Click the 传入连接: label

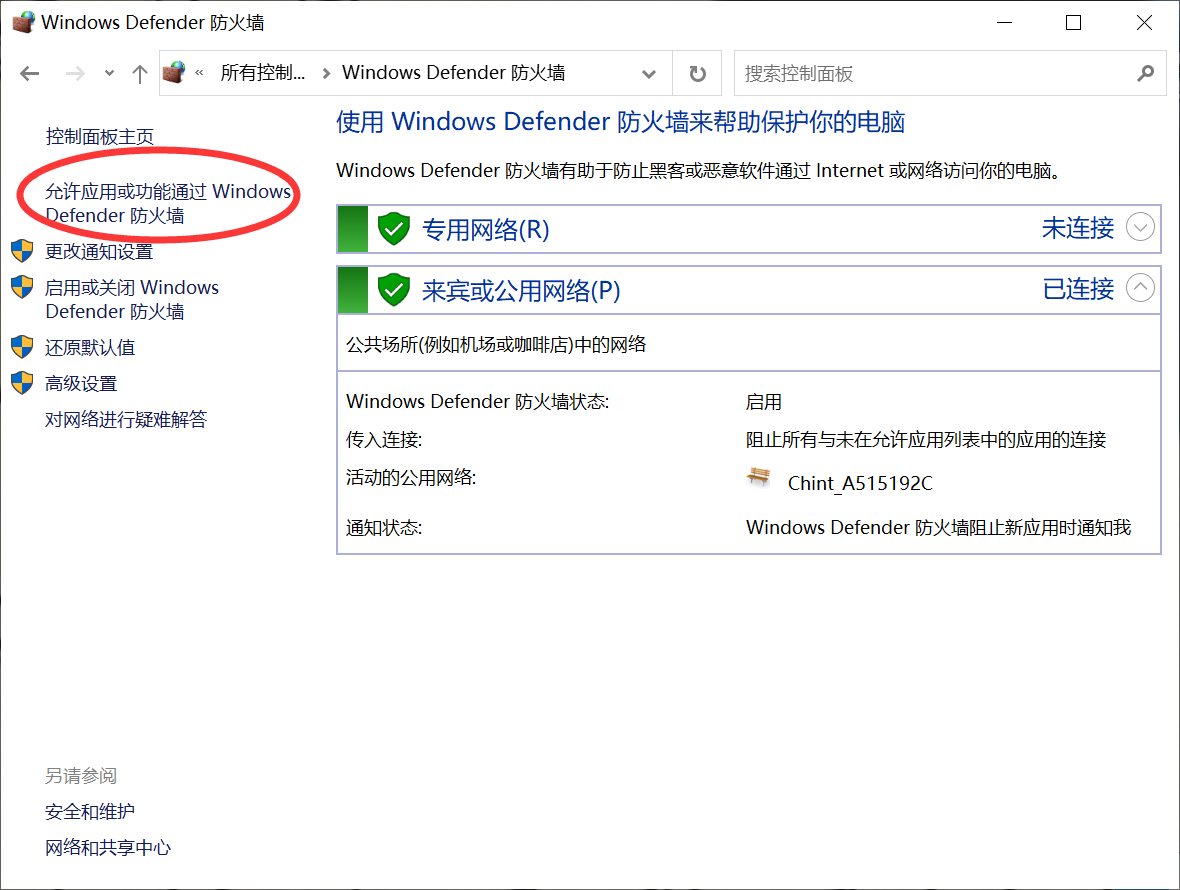[x=384, y=439]
